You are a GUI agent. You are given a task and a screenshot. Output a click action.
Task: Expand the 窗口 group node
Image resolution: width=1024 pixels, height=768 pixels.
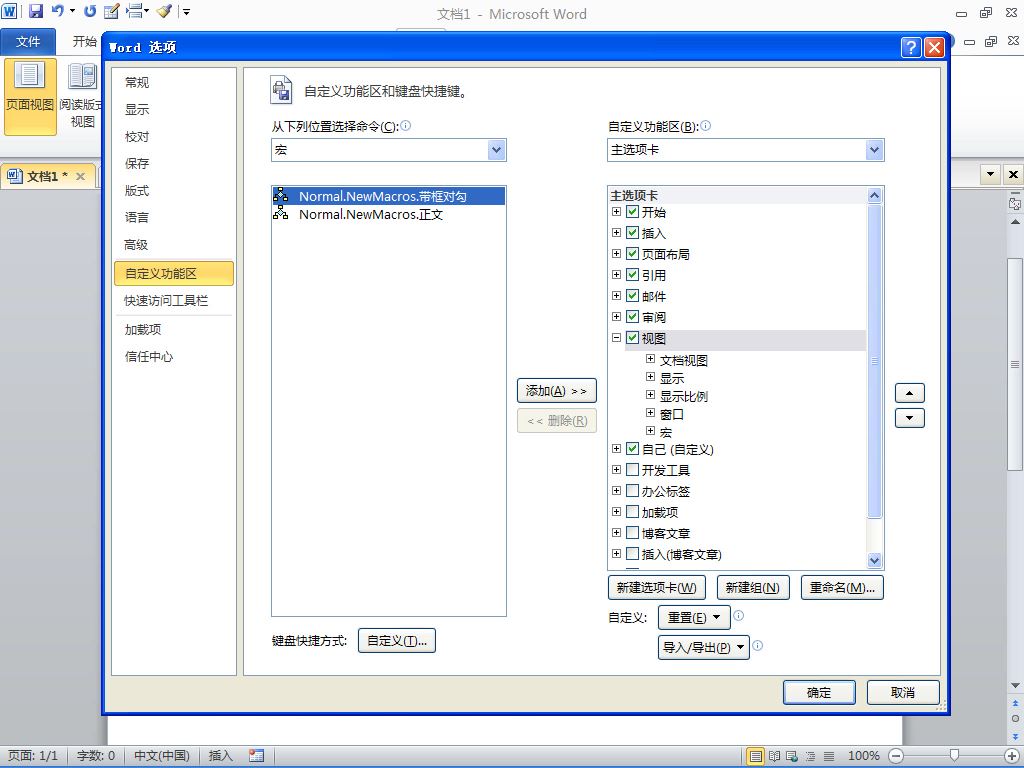[x=650, y=413]
